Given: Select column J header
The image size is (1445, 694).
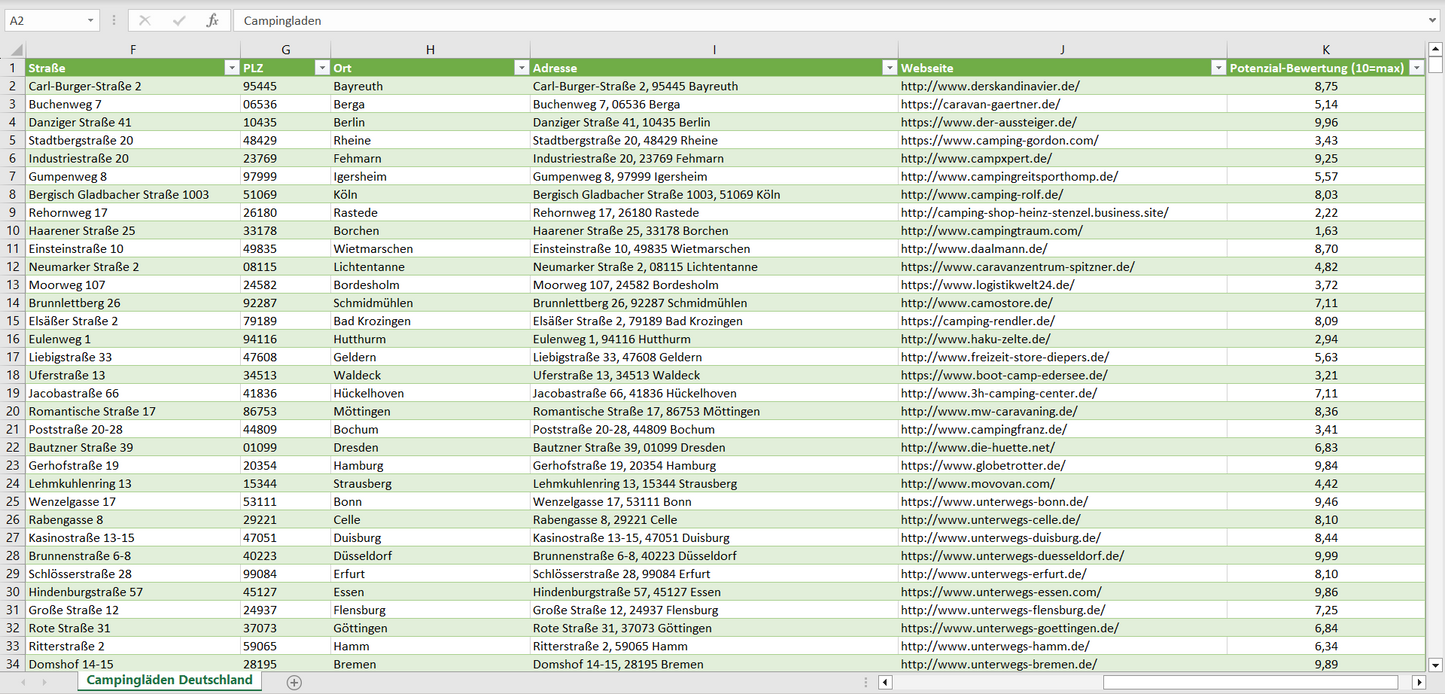Looking at the screenshot, I should coord(1062,49).
